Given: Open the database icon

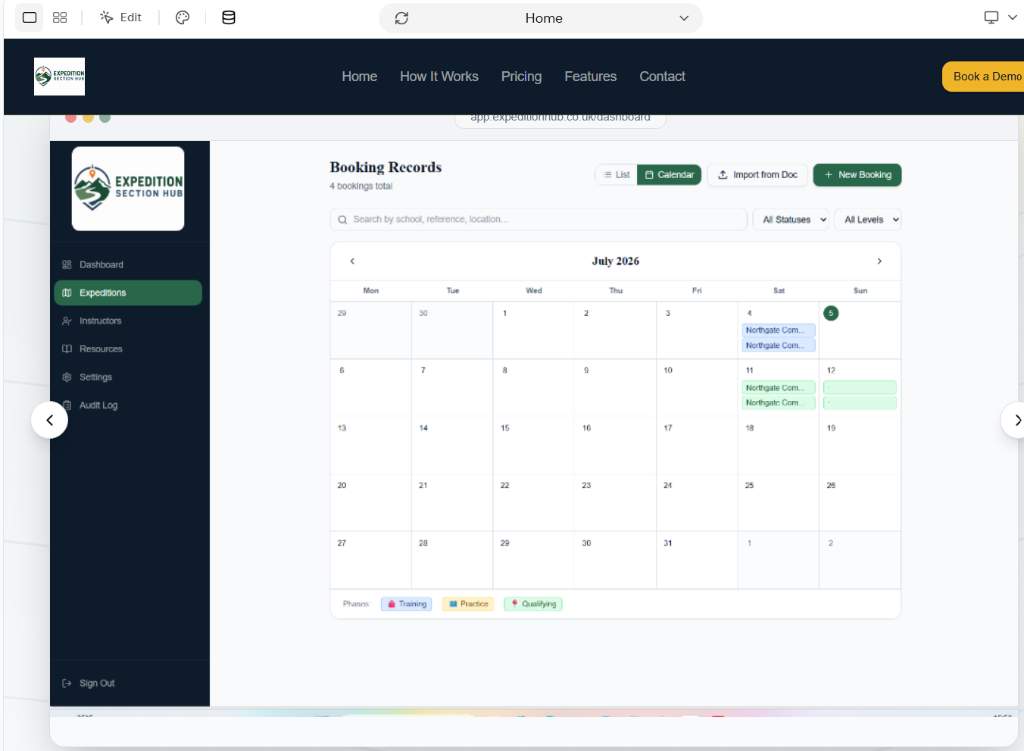Looking at the screenshot, I should [x=229, y=18].
